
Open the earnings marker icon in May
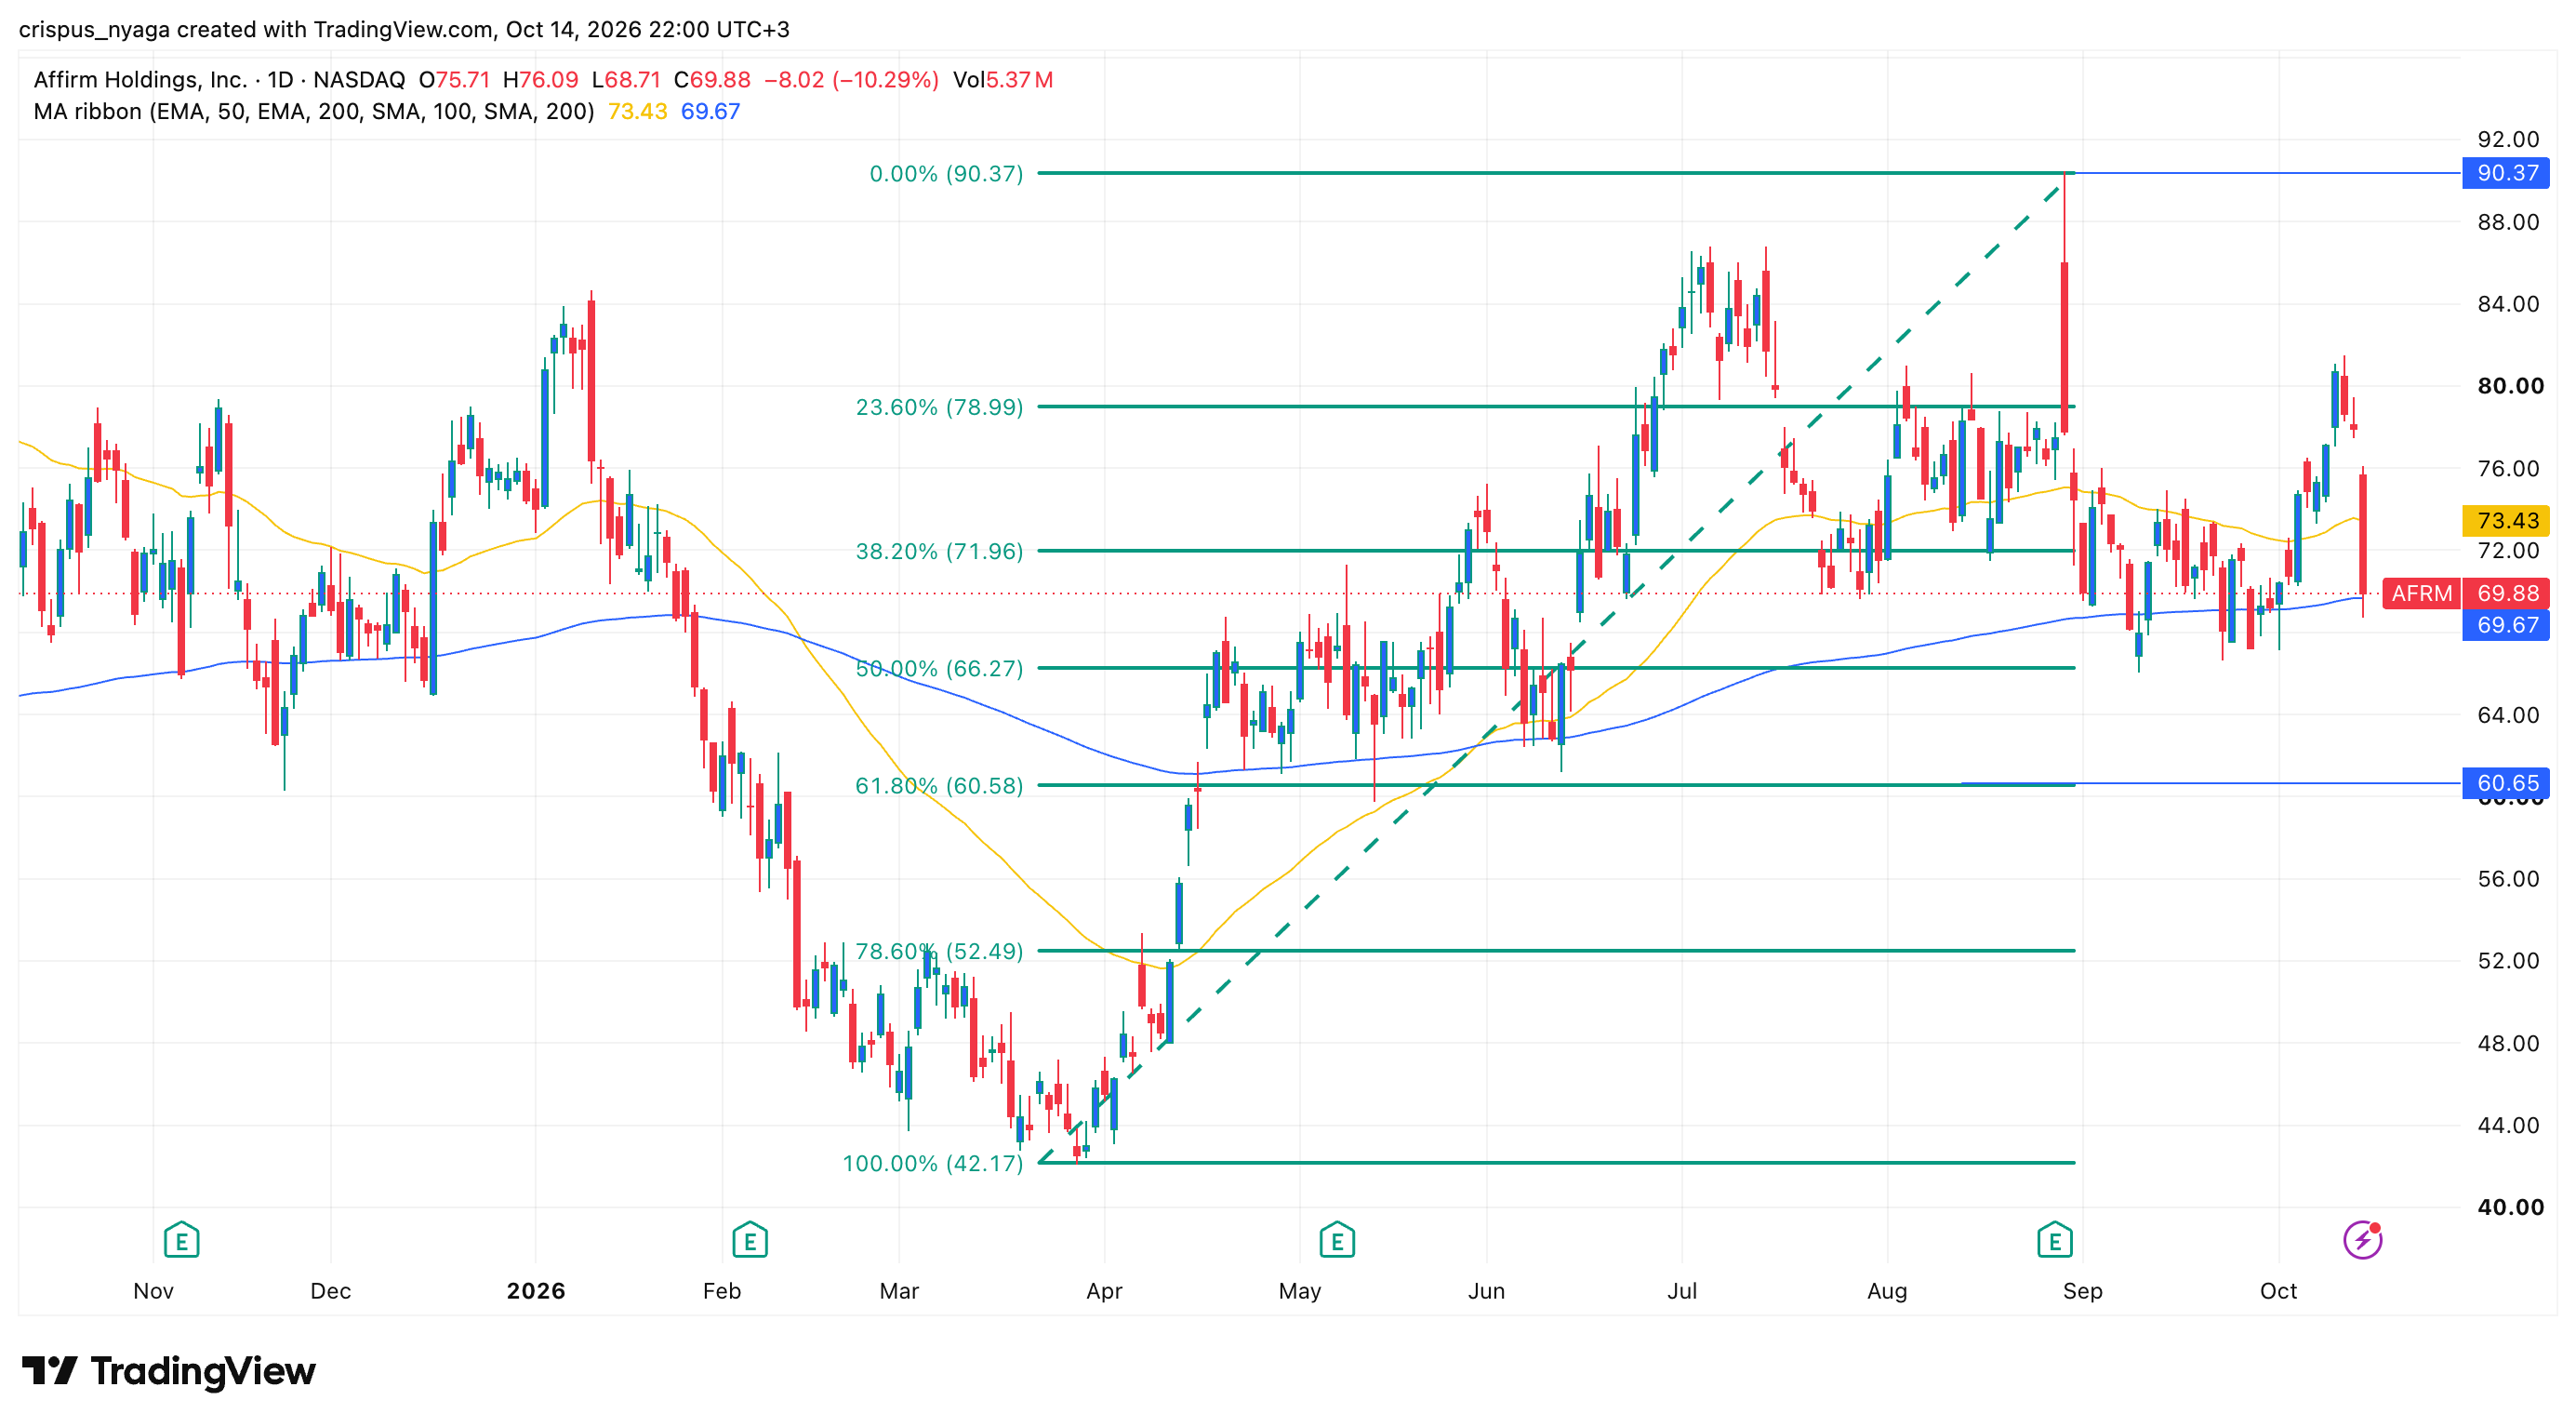coord(1336,1240)
